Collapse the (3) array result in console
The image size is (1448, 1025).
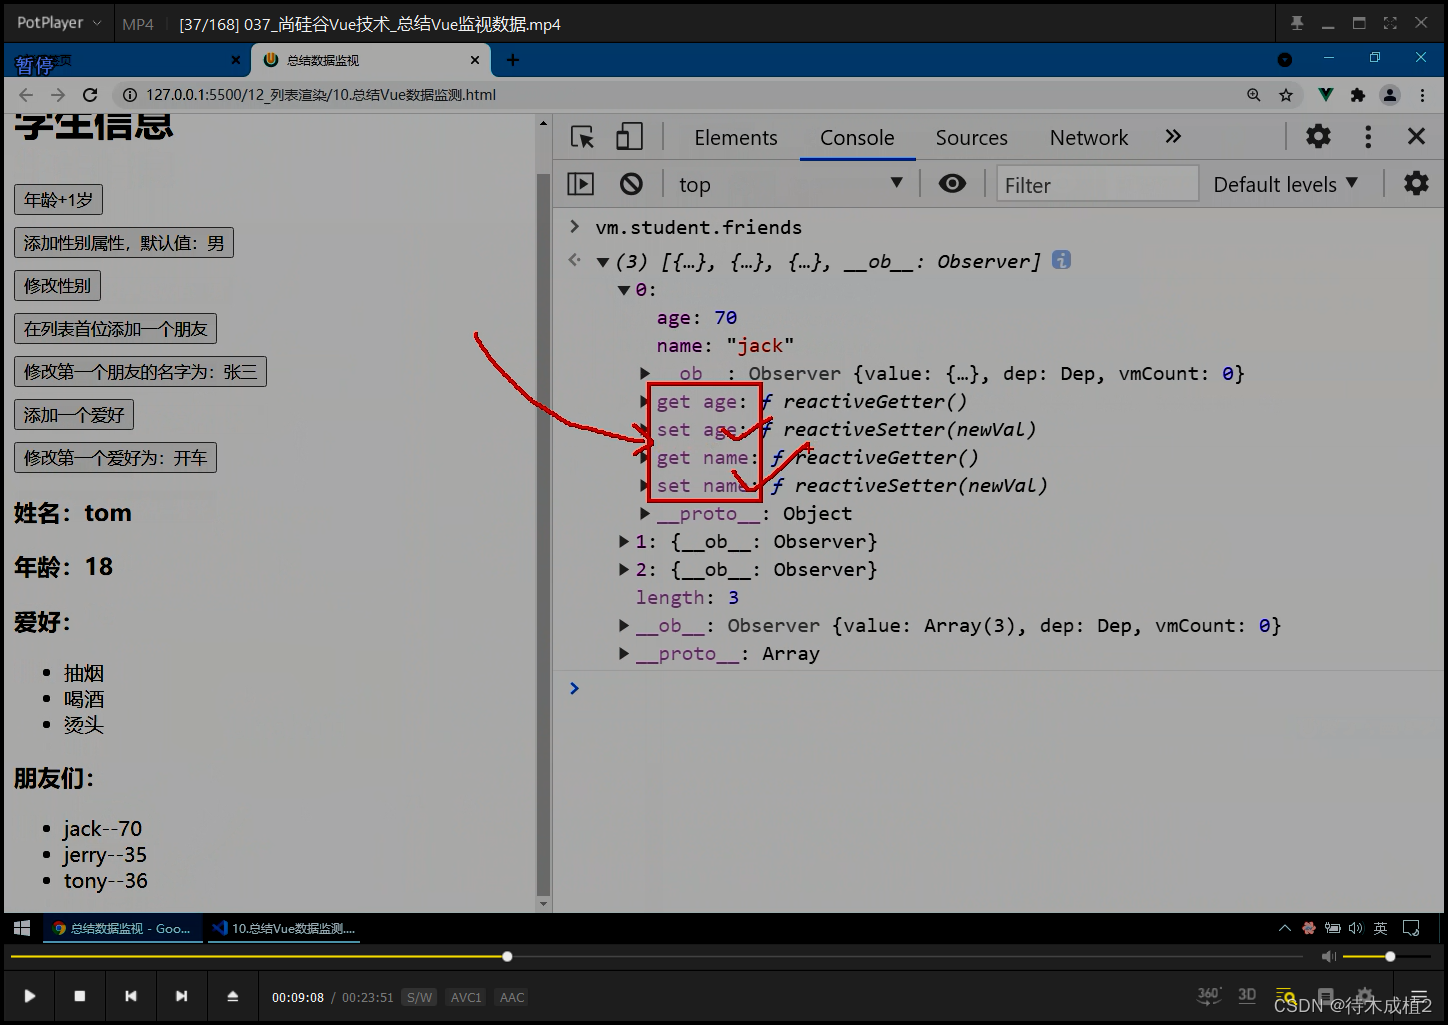603,262
